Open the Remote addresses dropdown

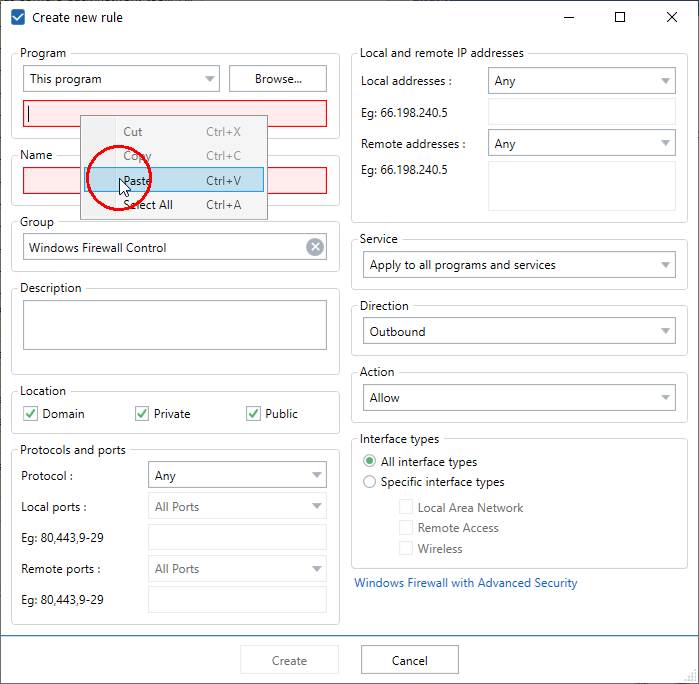pyautogui.click(x=581, y=144)
